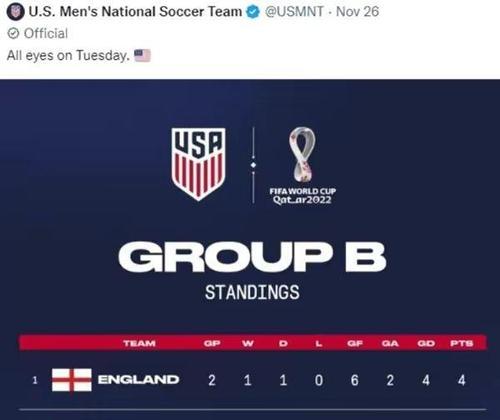The image size is (500, 420).
Task: Click the England flag icon
Action: (x=72, y=380)
